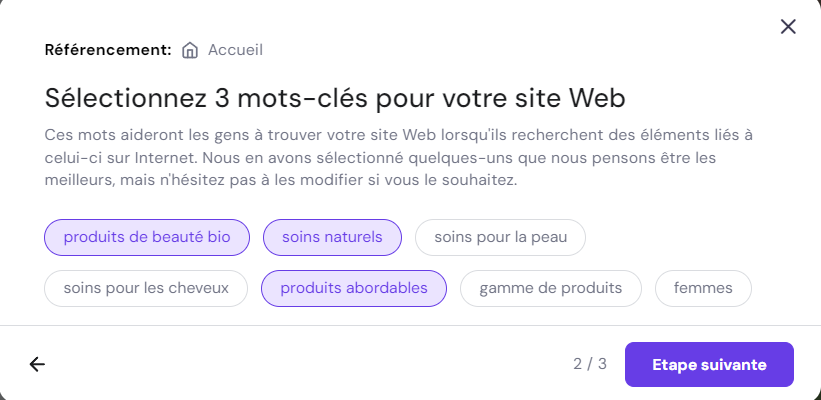
Task: Choose the 'soins pour les cheveux' keyword
Action: click(x=146, y=288)
